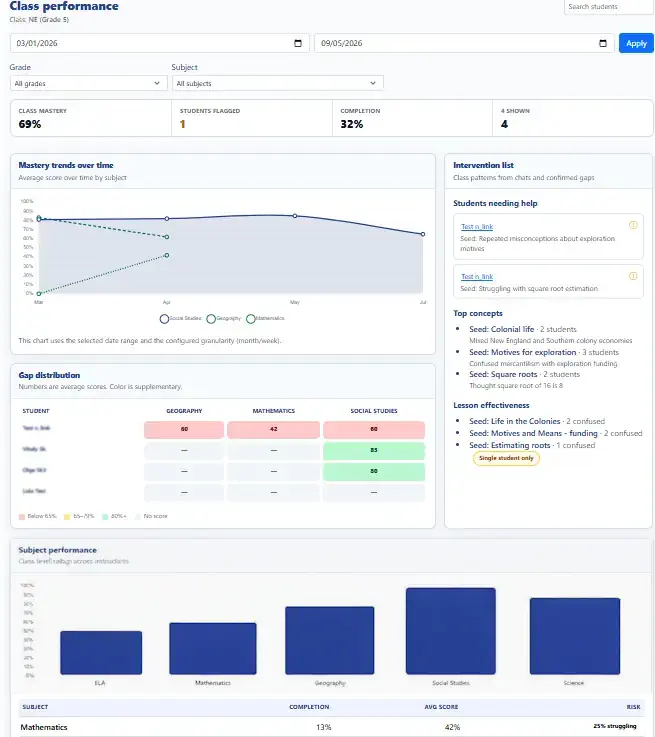This screenshot has height=737, width=655.
Task: Open the Seed: Life in the Colonies lesson
Action: click(515, 421)
